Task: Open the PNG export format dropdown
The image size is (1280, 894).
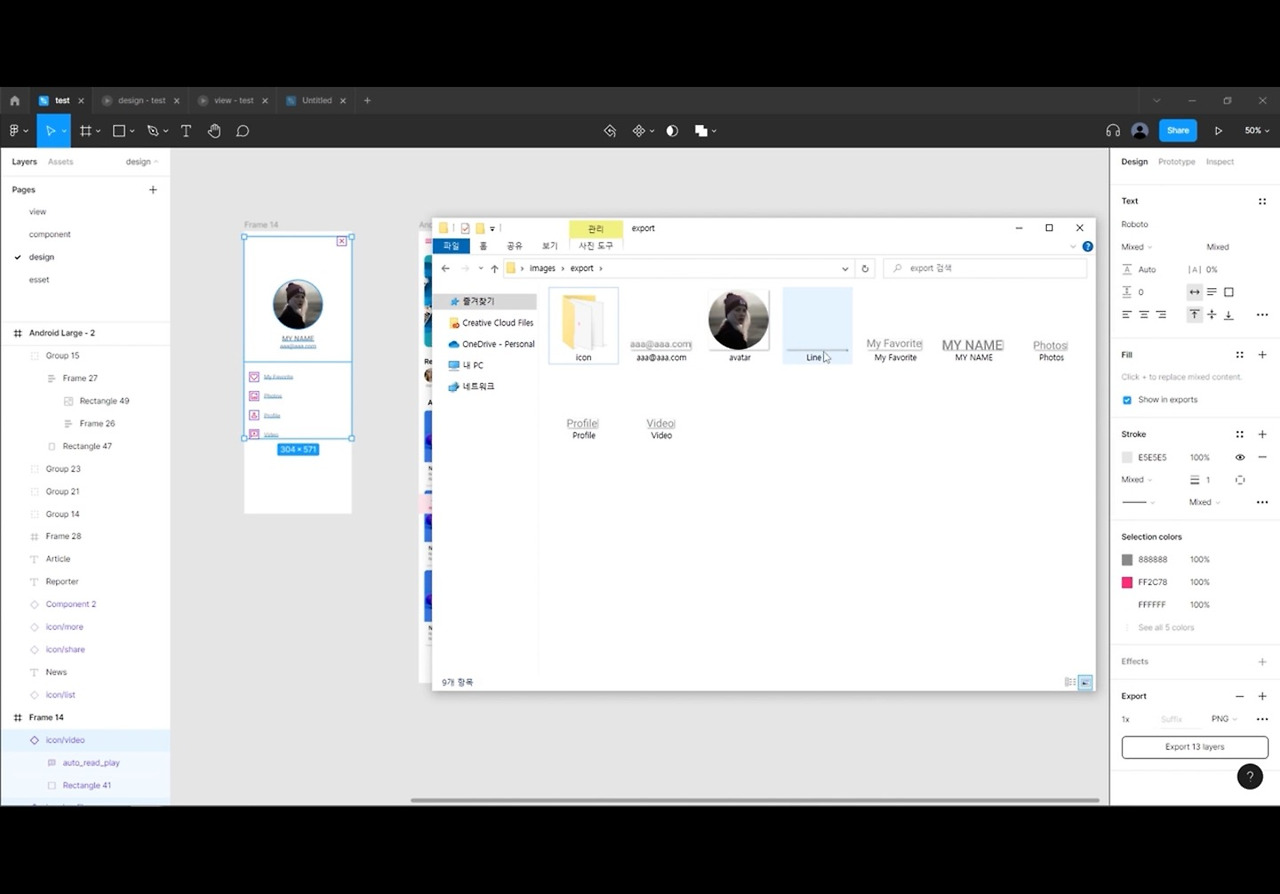Action: [x=1223, y=719]
